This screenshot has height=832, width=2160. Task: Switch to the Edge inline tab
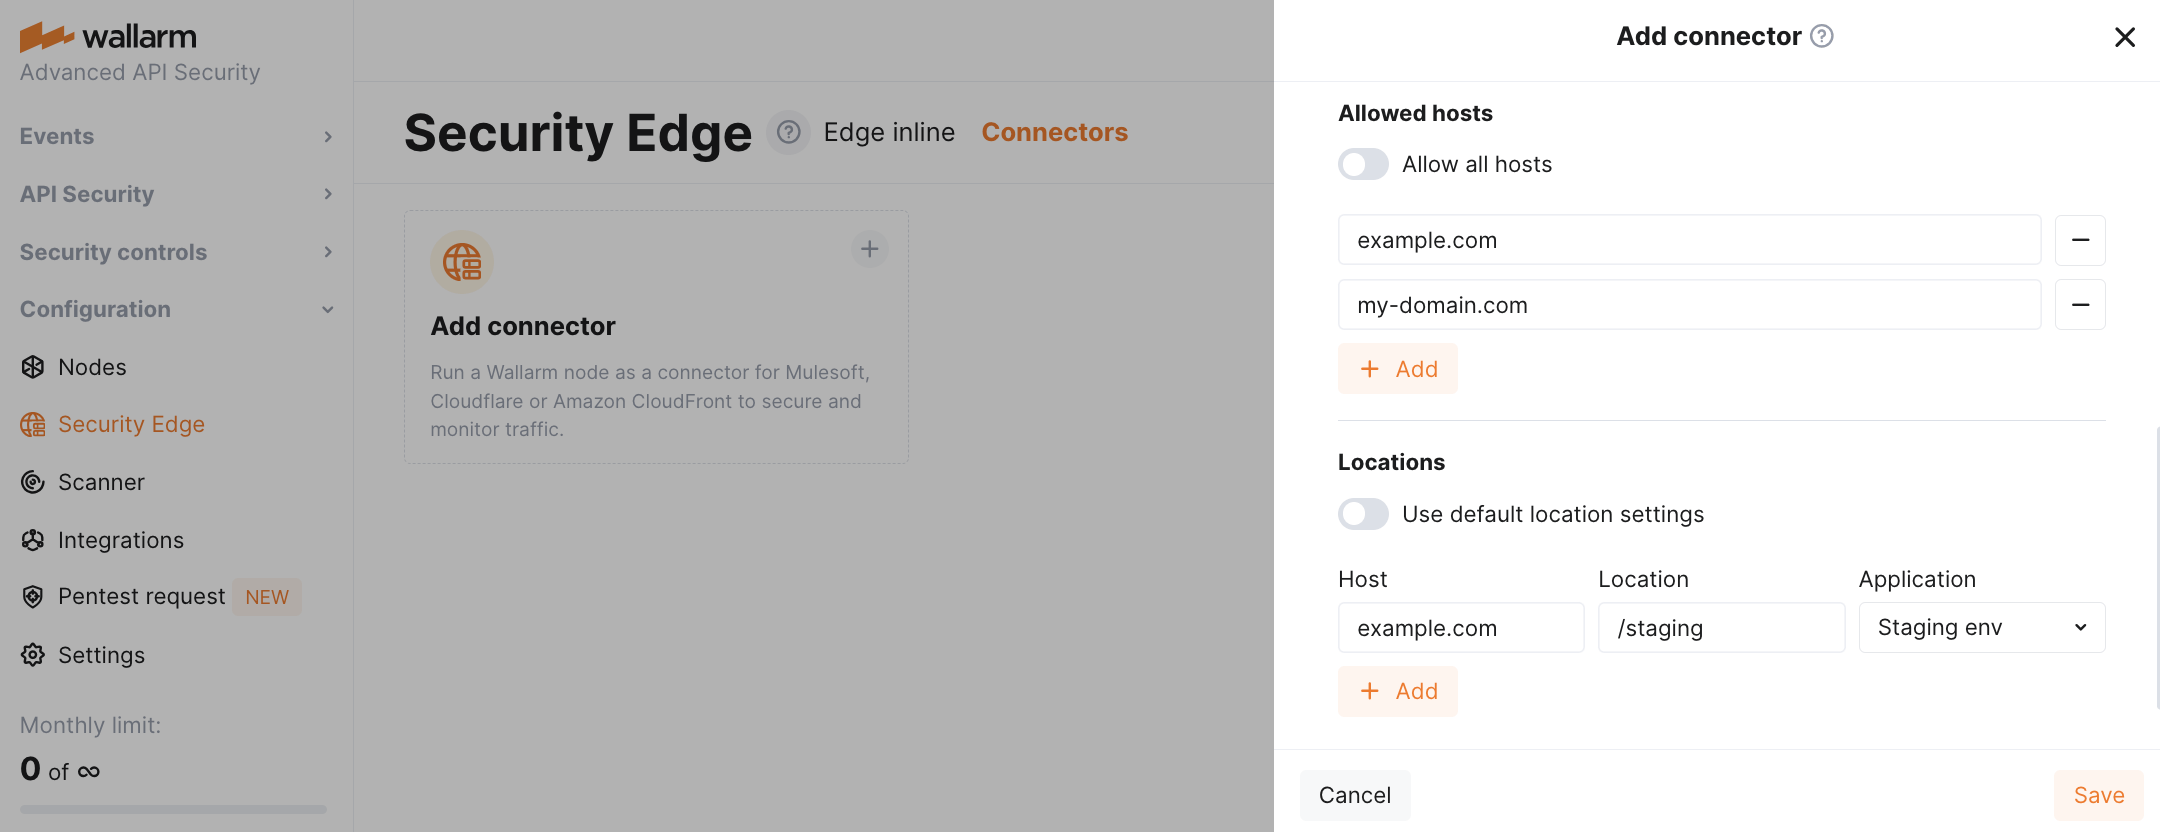[x=888, y=132]
